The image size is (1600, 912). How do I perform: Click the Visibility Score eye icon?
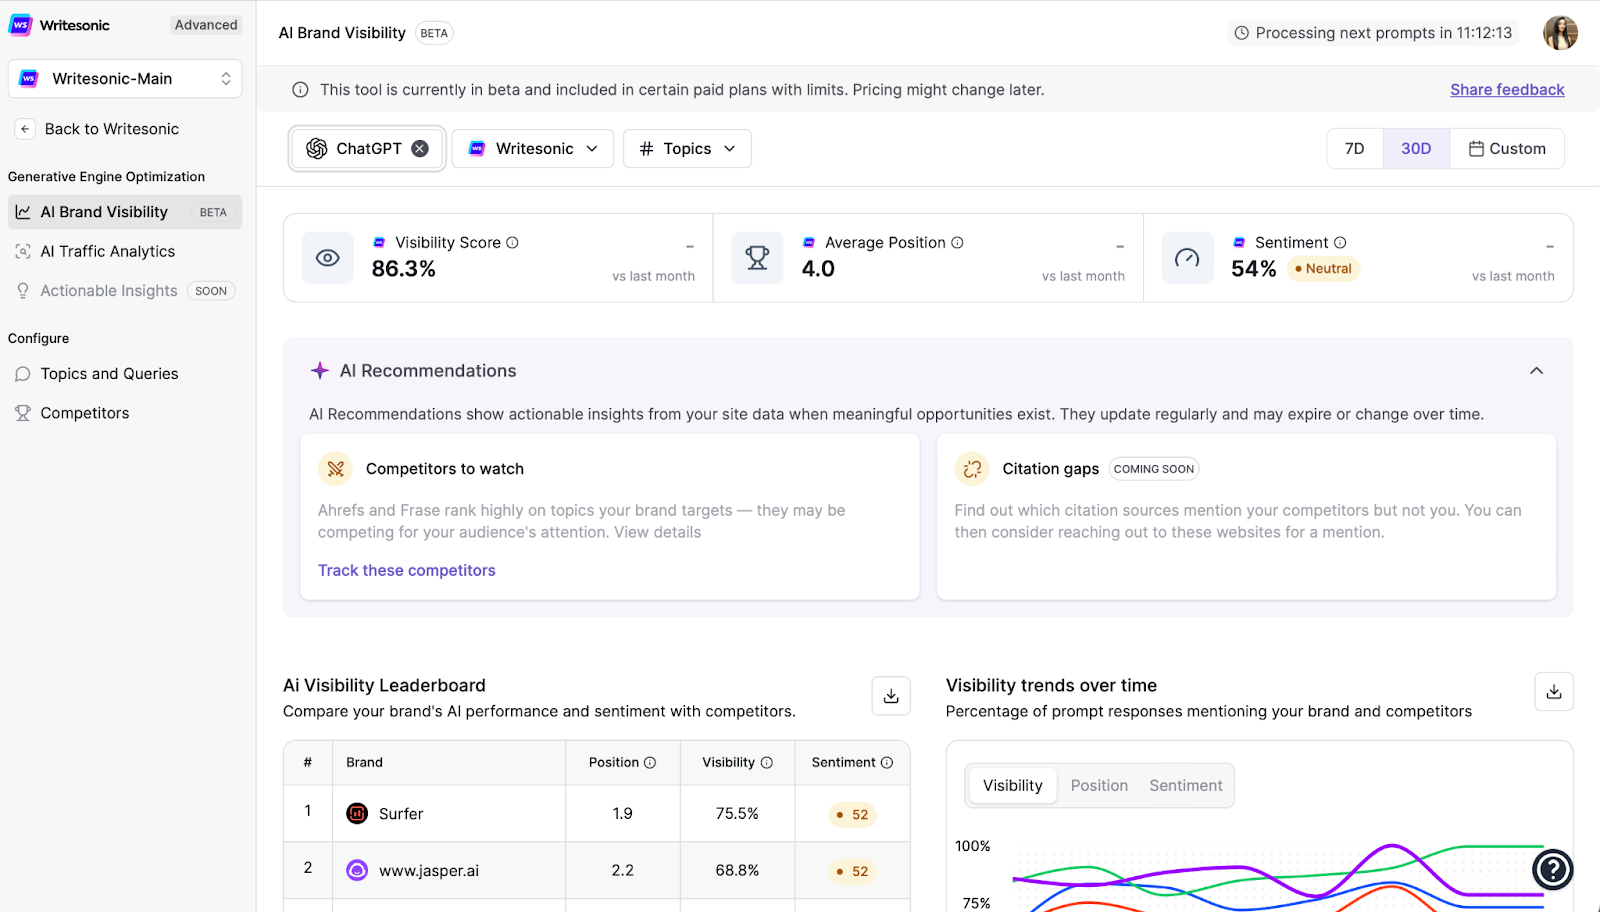point(328,258)
